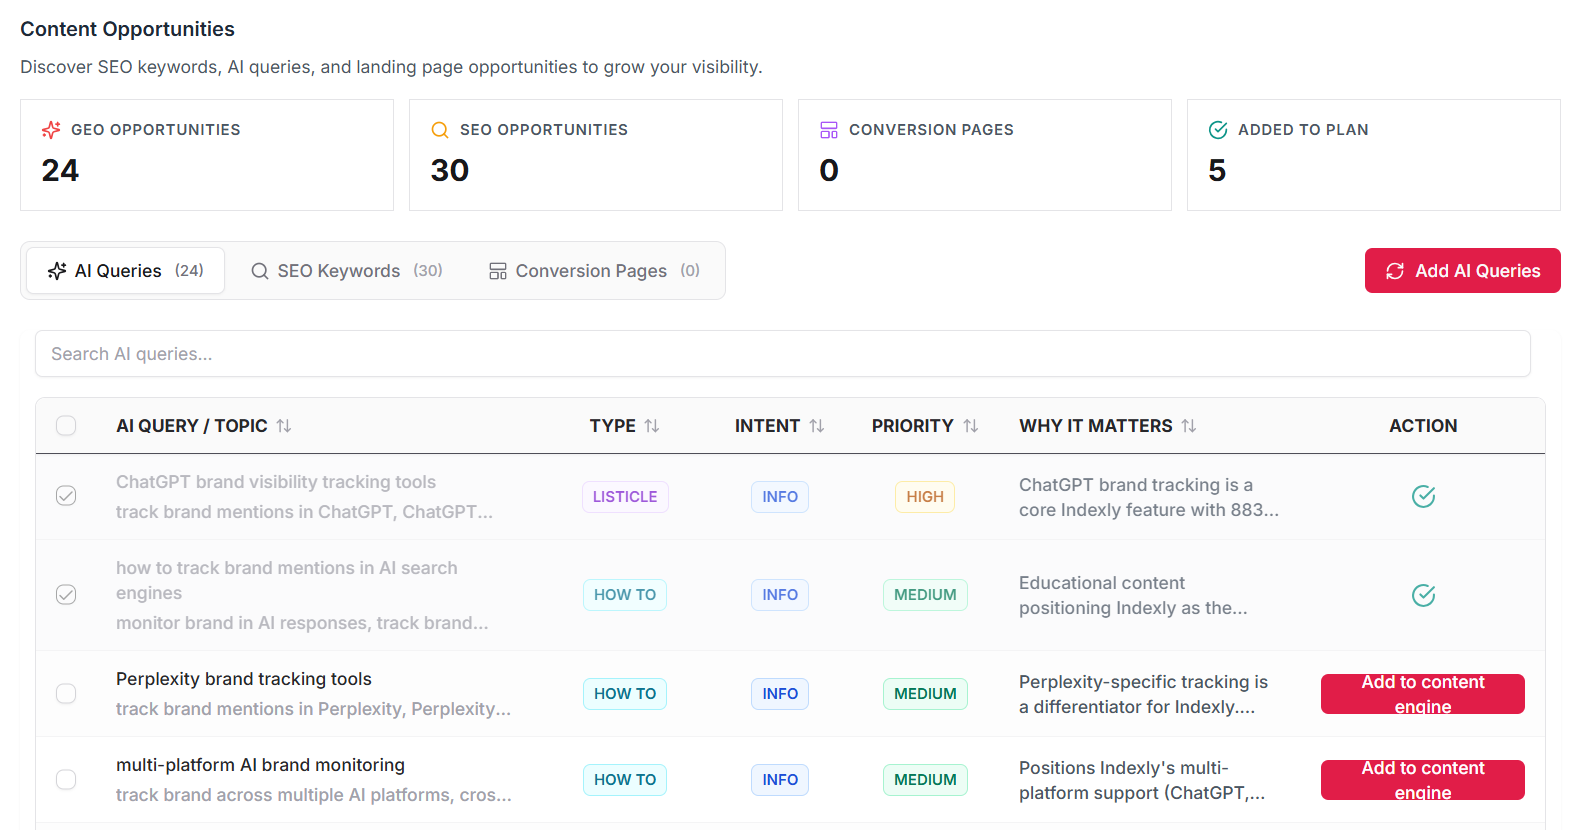Image resolution: width=1570 pixels, height=830 pixels.
Task: Uncheck the how to track brand mentions row
Action: 66,595
